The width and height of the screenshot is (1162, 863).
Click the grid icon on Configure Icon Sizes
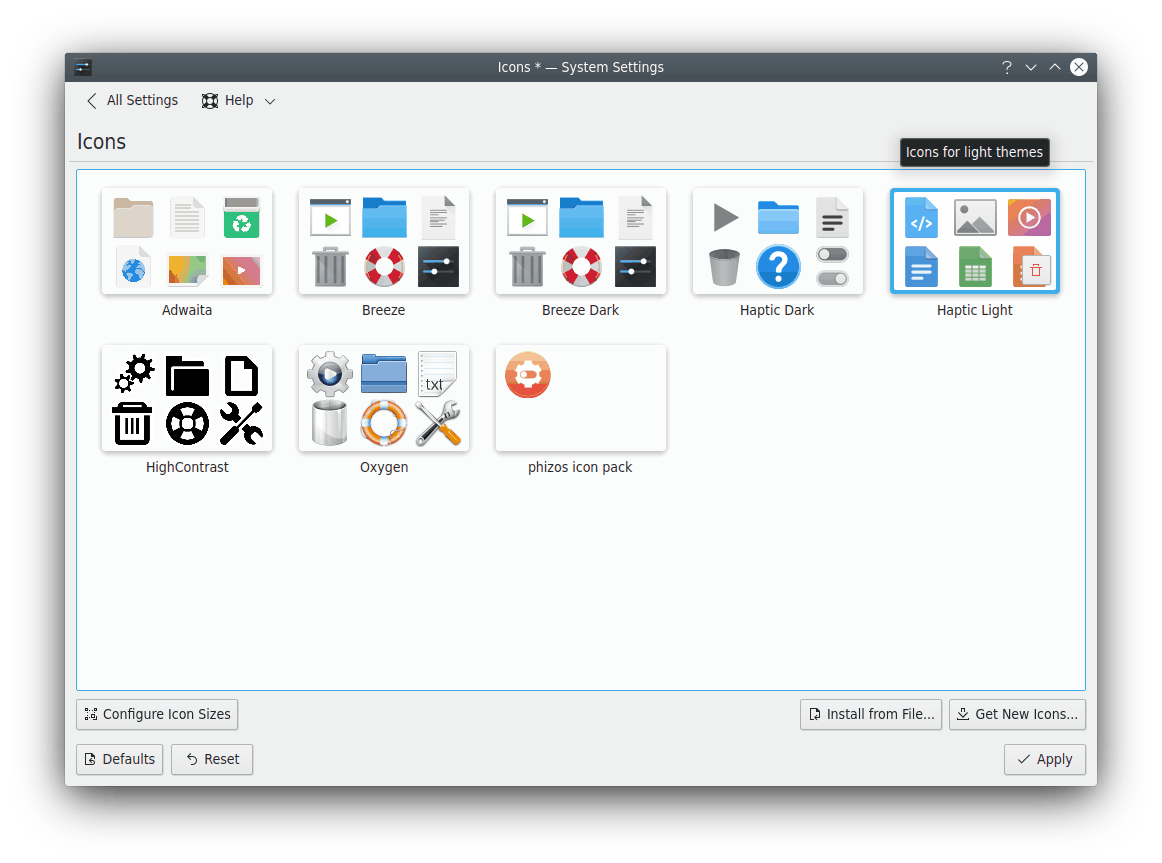coord(91,714)
